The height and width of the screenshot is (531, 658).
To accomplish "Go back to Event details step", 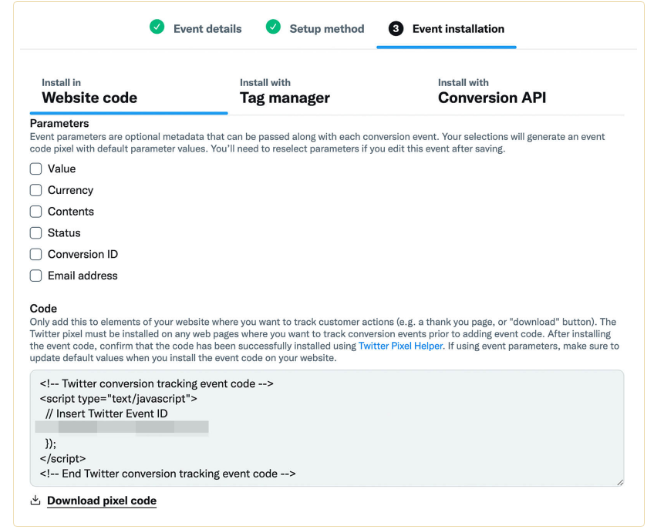I will tap(207, 29).
